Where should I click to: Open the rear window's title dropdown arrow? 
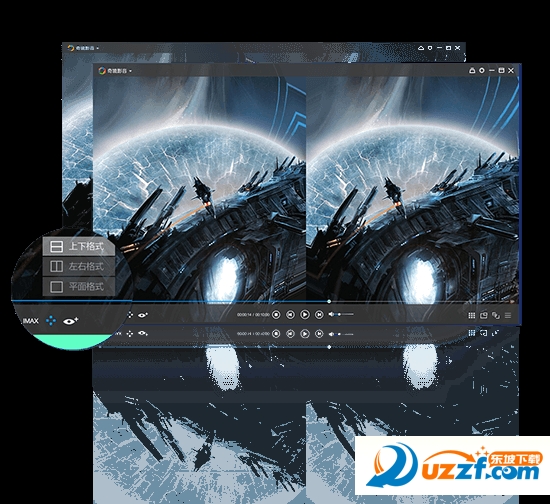98,48
